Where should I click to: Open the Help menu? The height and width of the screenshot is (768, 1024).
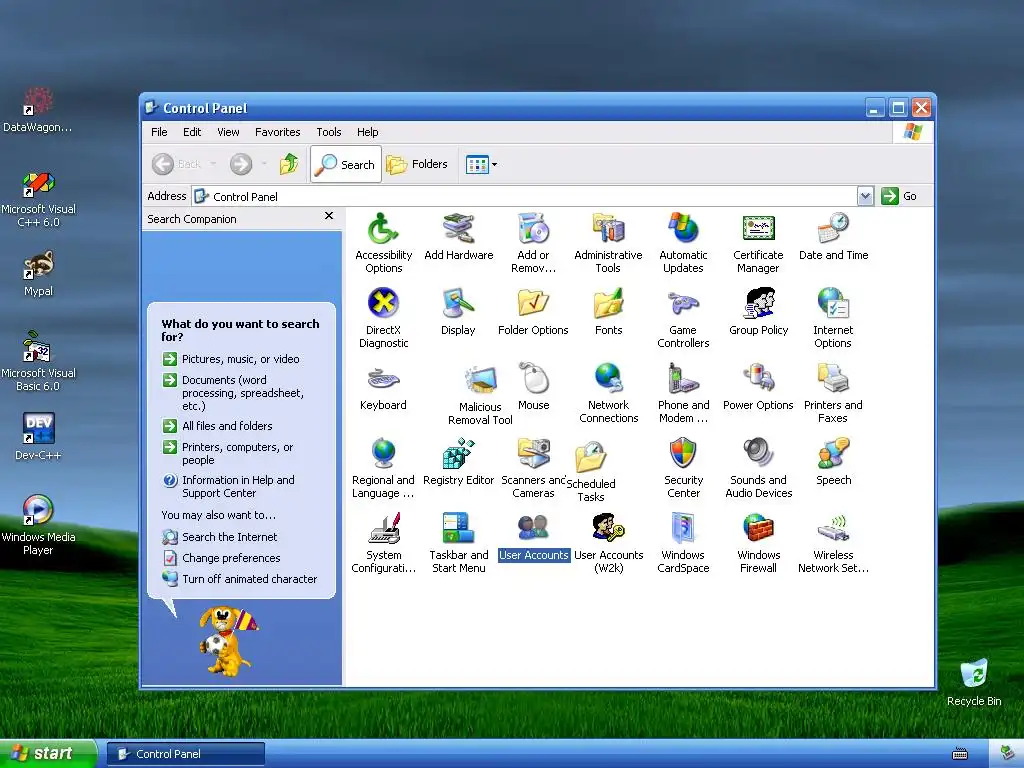click(367, 132)
